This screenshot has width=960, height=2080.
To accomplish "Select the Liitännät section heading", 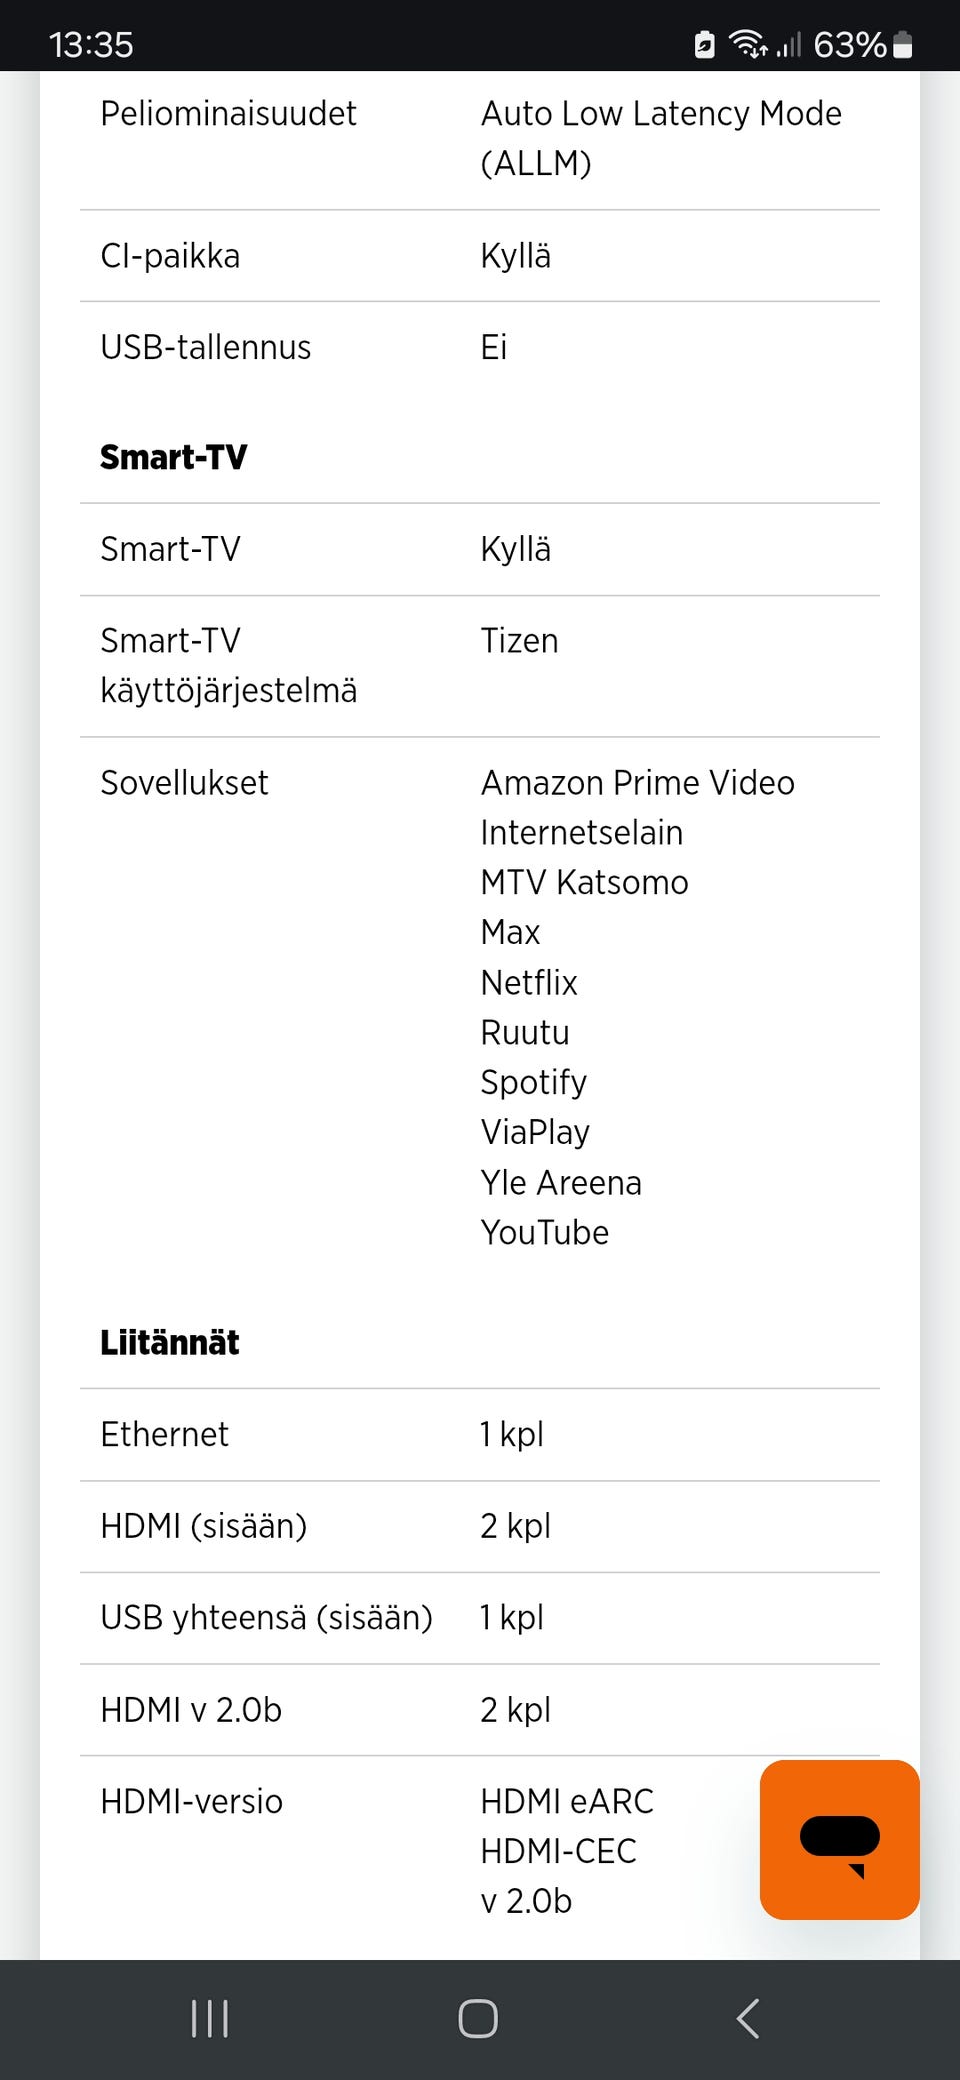I will tap(170, 1342).
